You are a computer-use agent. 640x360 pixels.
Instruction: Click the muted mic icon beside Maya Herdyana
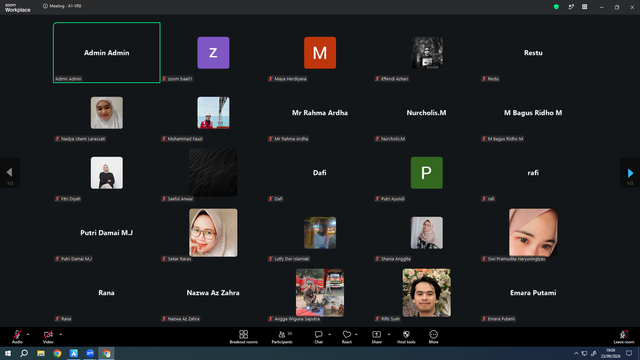tap(271, 79)
